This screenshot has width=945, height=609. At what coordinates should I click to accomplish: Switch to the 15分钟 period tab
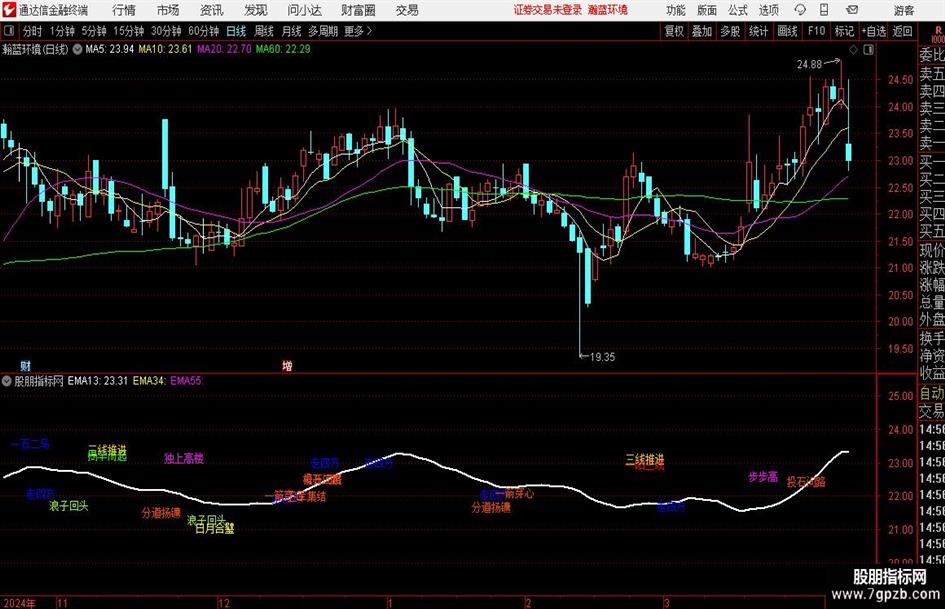pyautogui.click(x=129, y=31)
